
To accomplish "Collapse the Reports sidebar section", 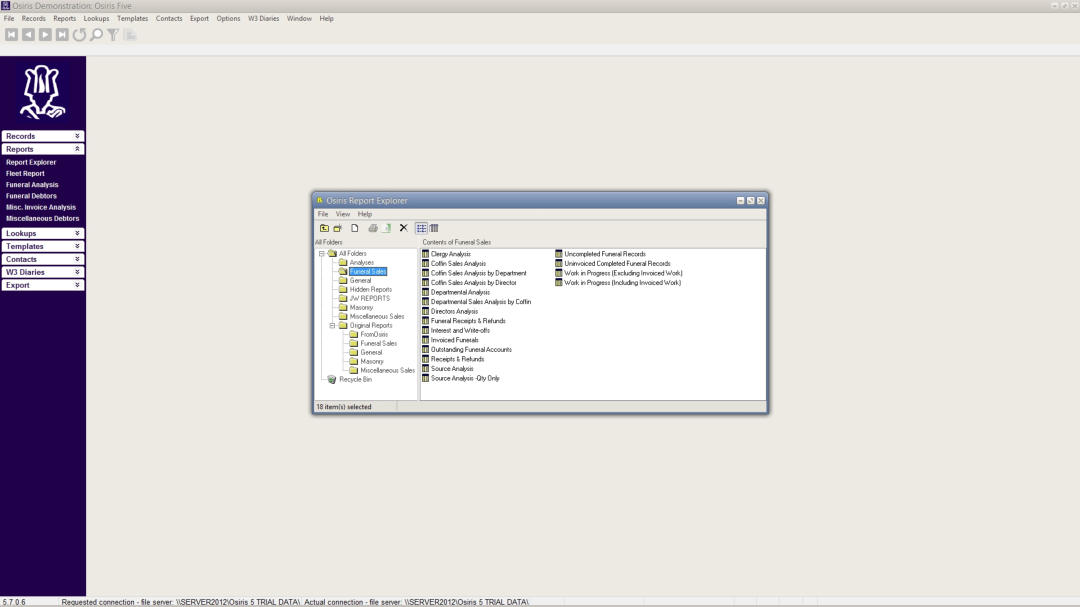I will point(77,149).
